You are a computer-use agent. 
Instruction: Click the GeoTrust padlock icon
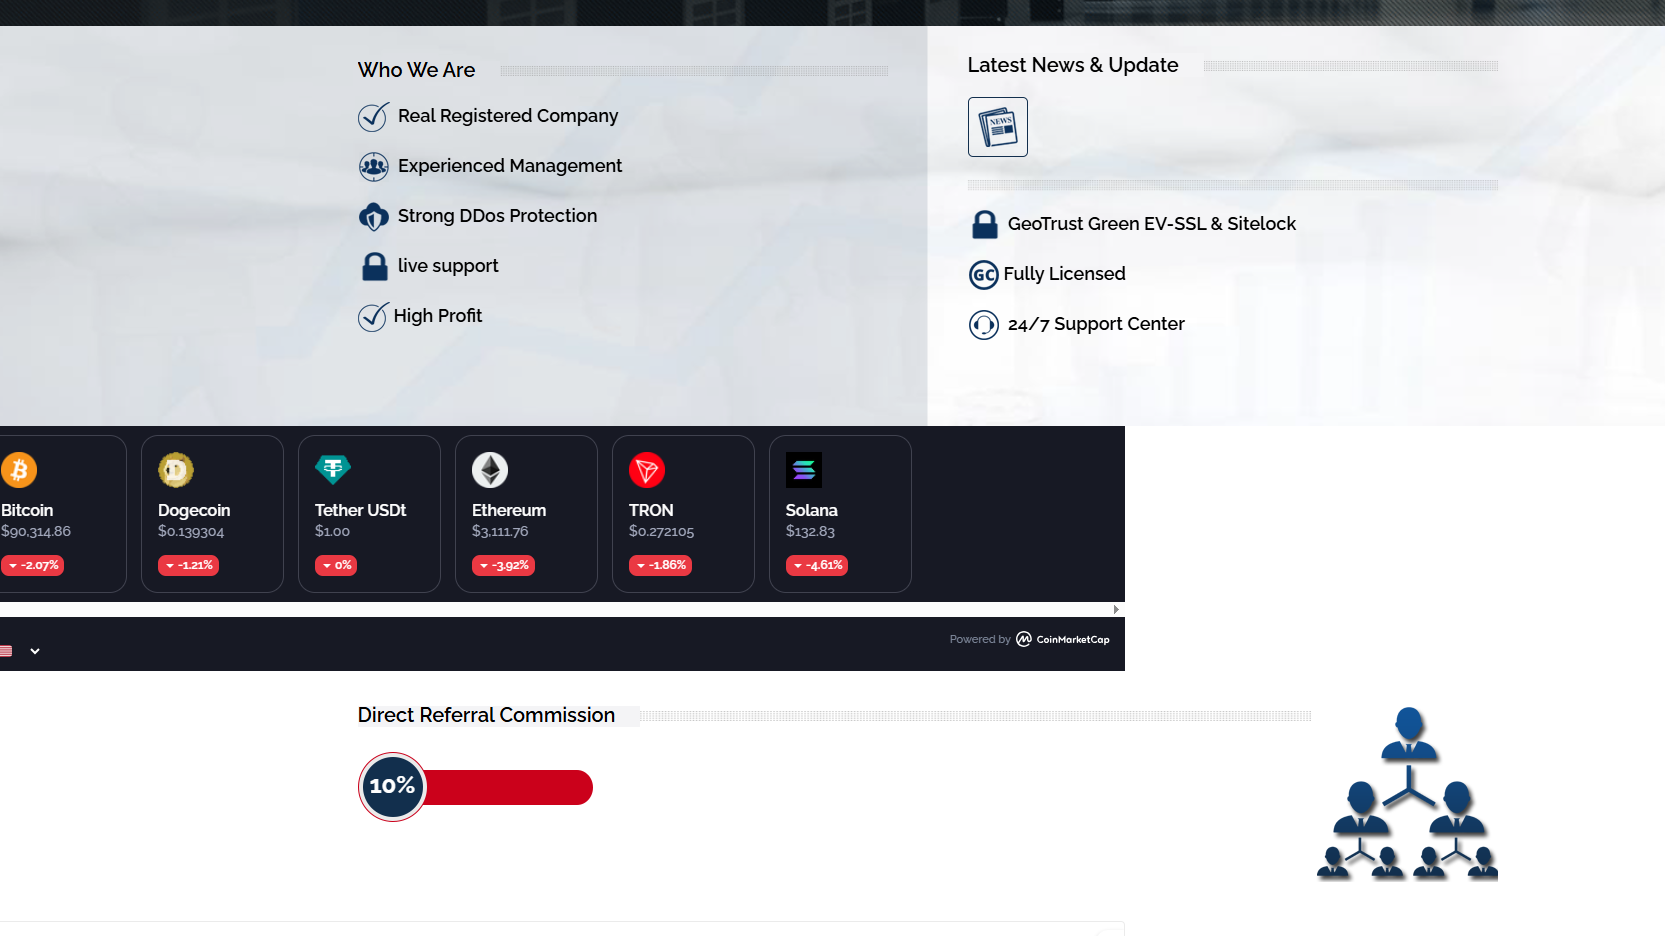[985, 225]
